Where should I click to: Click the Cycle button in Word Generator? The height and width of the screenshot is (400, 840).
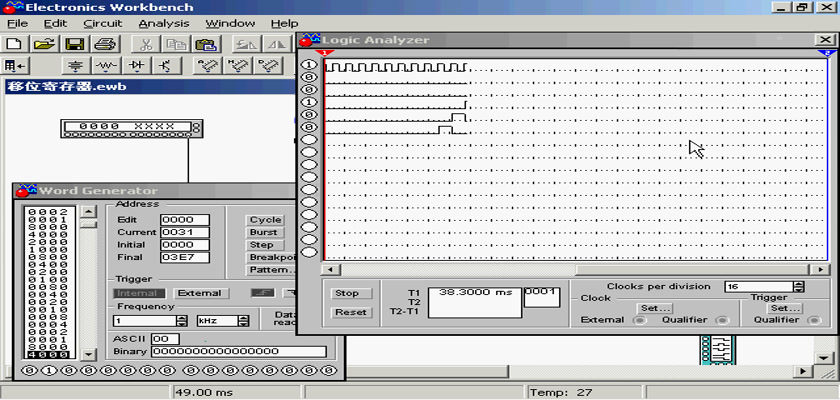point(265,220)
